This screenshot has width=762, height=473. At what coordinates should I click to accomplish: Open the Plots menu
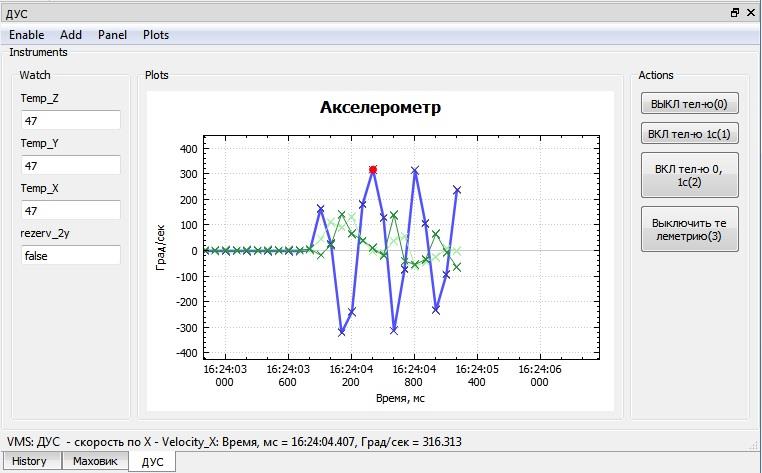click(156, 35)
